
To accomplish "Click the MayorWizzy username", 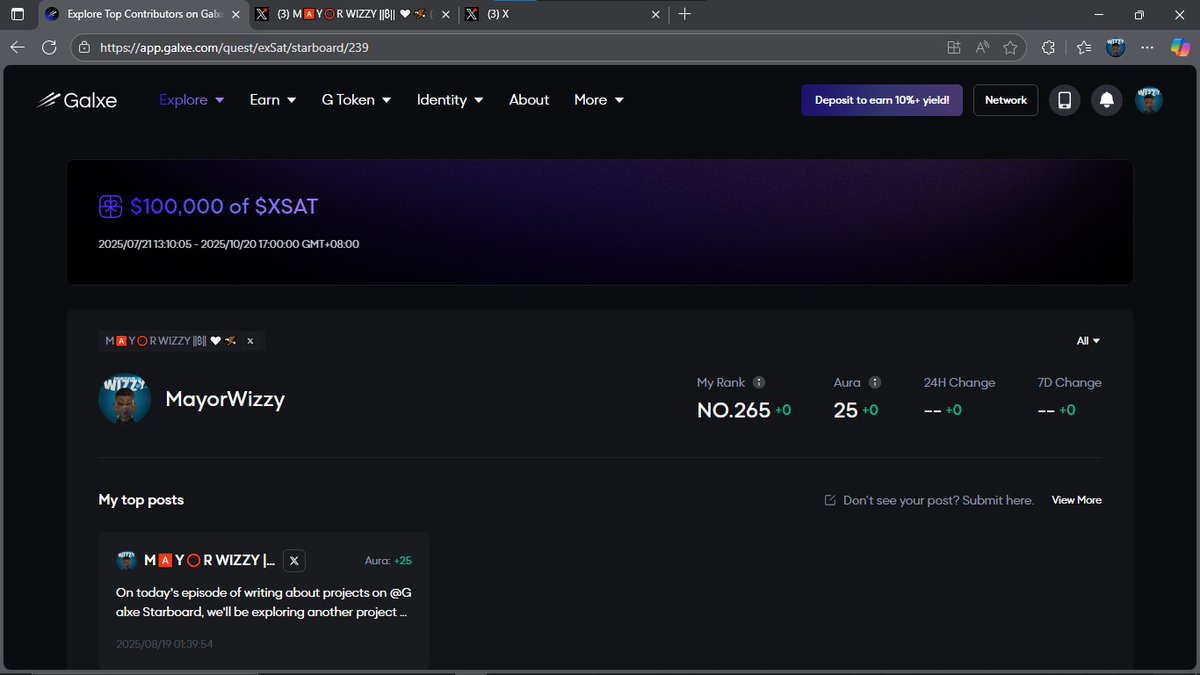I will pyautogui.click(x=225, y=399).
